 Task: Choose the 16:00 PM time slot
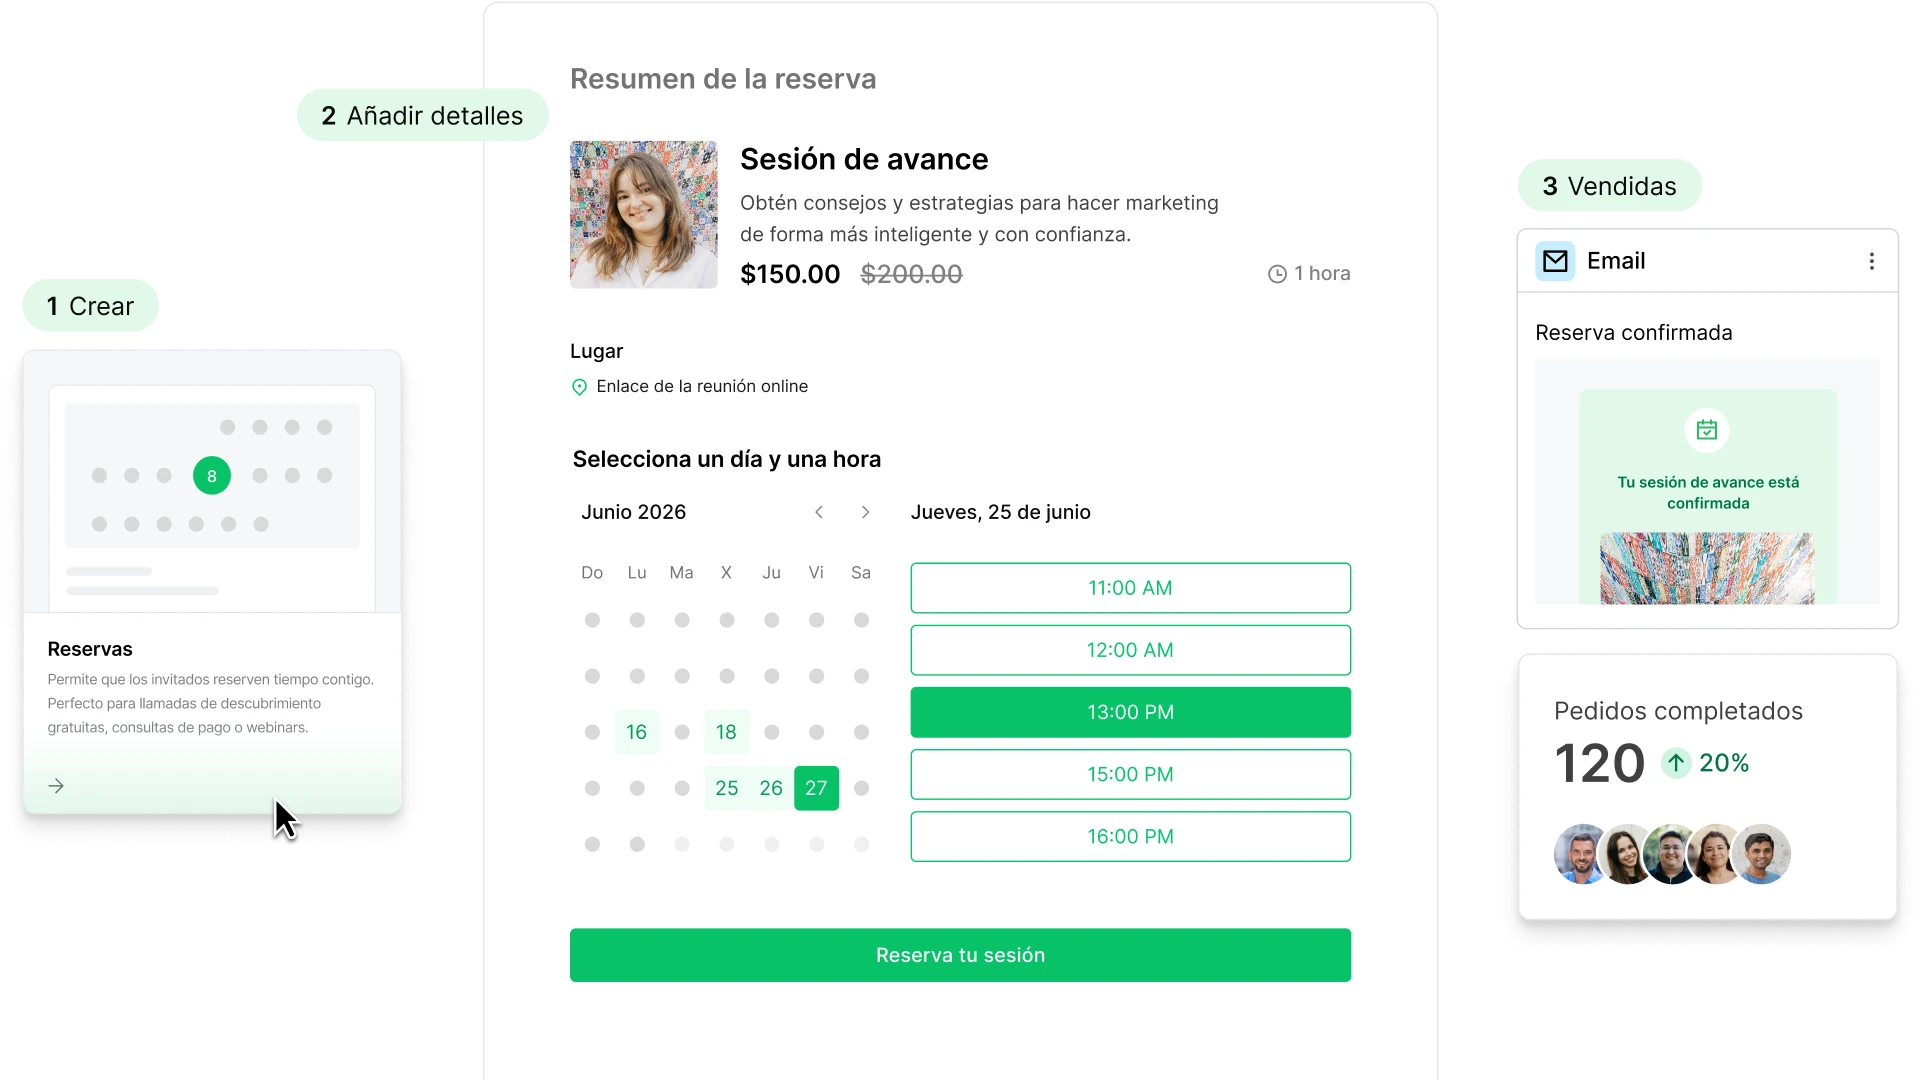pyautogui.click(x=1130, y=836)
